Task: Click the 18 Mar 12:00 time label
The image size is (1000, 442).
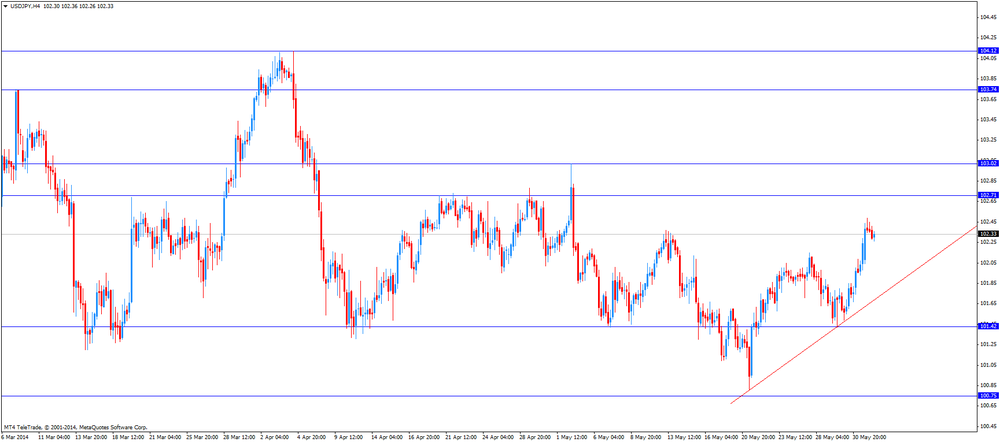Action: (x=126, y=438)
